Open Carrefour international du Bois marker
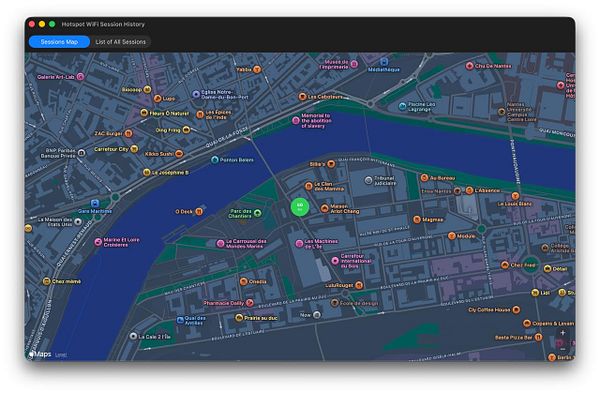Screen dimensions: 600x394 (x=335, y=260)
